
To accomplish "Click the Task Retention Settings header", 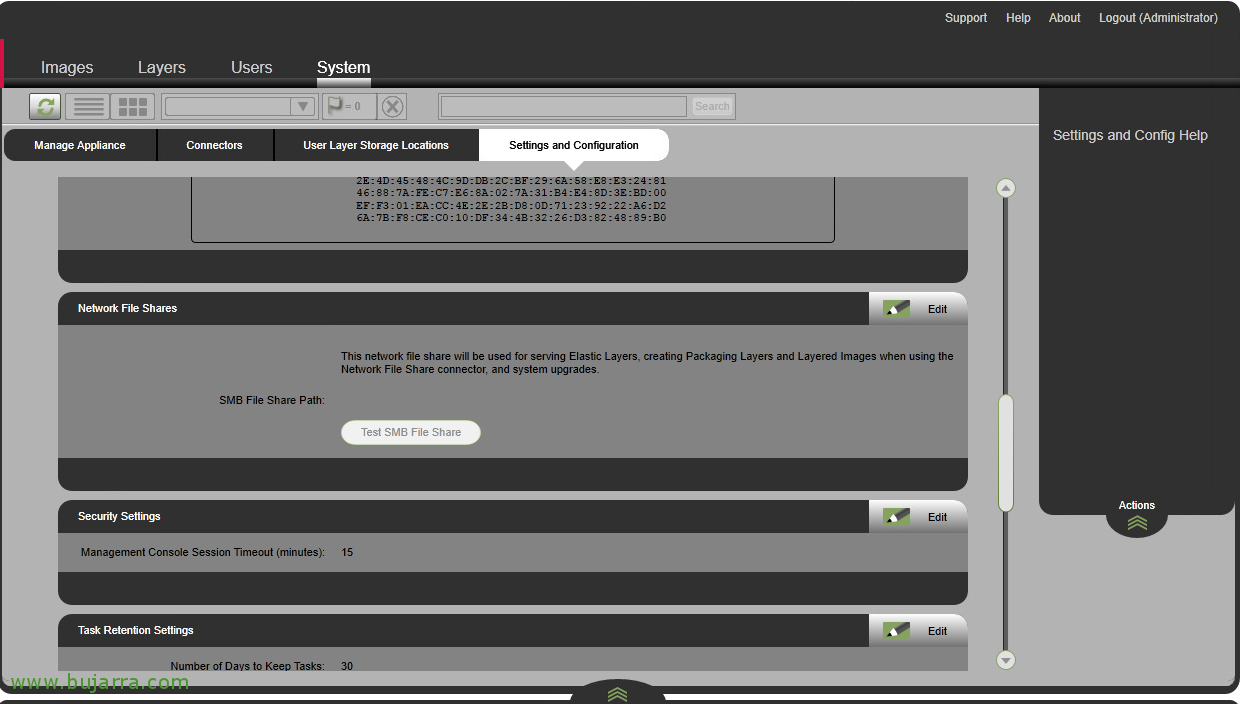I will [x=136, y=630].
